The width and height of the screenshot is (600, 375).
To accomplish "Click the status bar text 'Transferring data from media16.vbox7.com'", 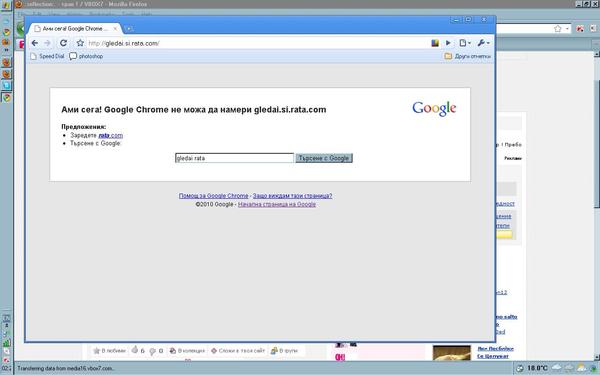I will point(65,368).
